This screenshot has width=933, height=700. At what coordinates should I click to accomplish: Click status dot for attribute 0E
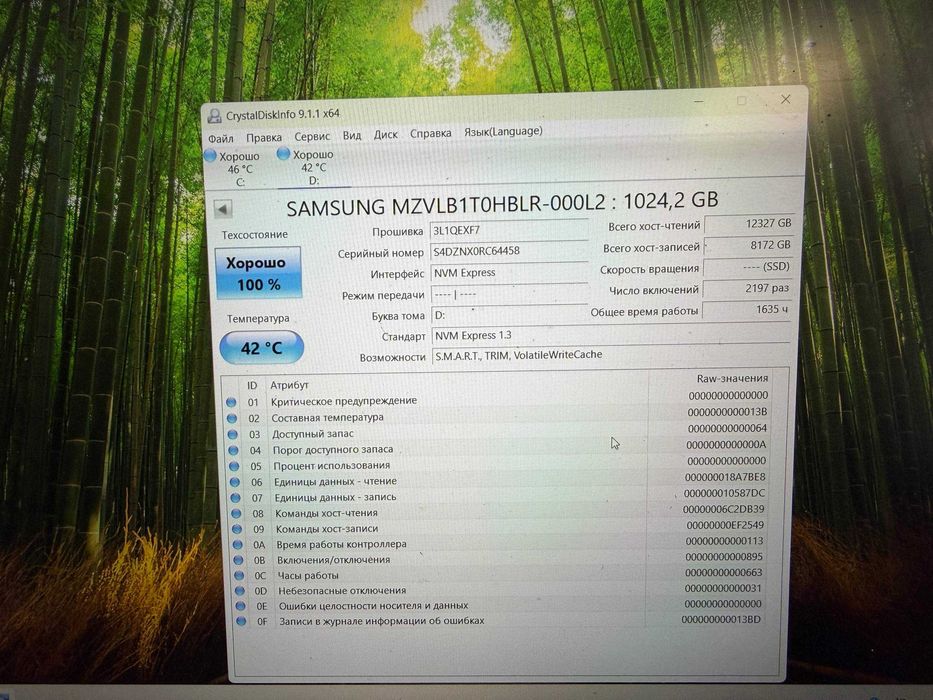tap(240, 606)
